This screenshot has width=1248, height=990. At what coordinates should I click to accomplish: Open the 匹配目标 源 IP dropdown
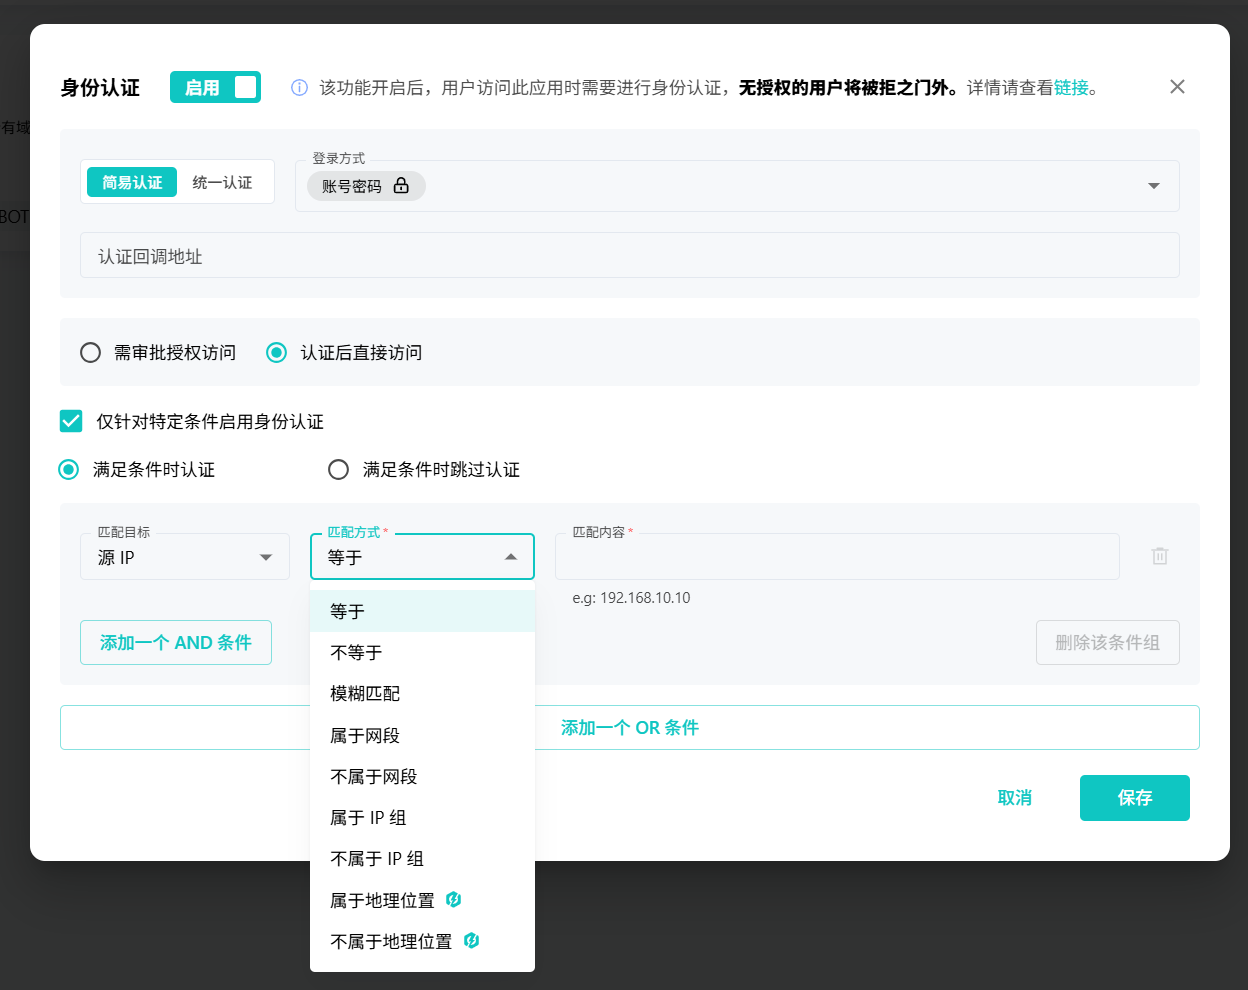click(x=185, y=557)
